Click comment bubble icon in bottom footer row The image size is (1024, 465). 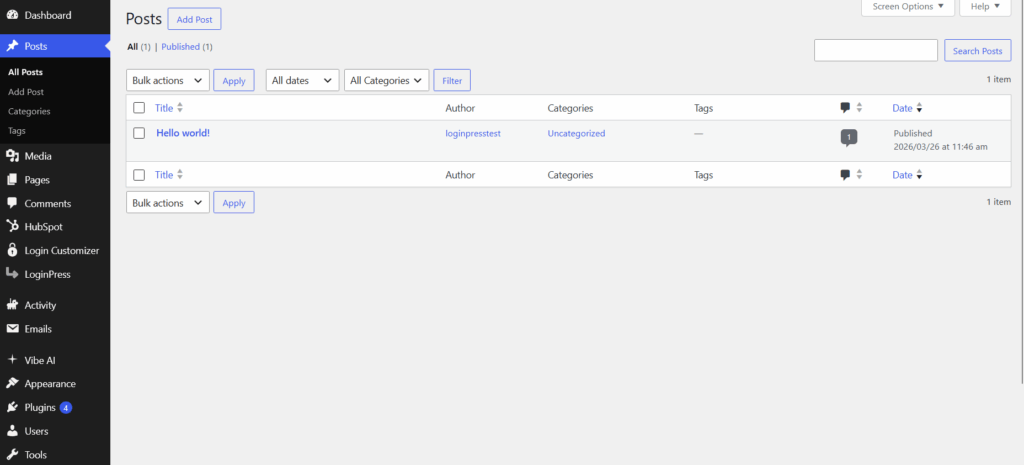(845, 174)
